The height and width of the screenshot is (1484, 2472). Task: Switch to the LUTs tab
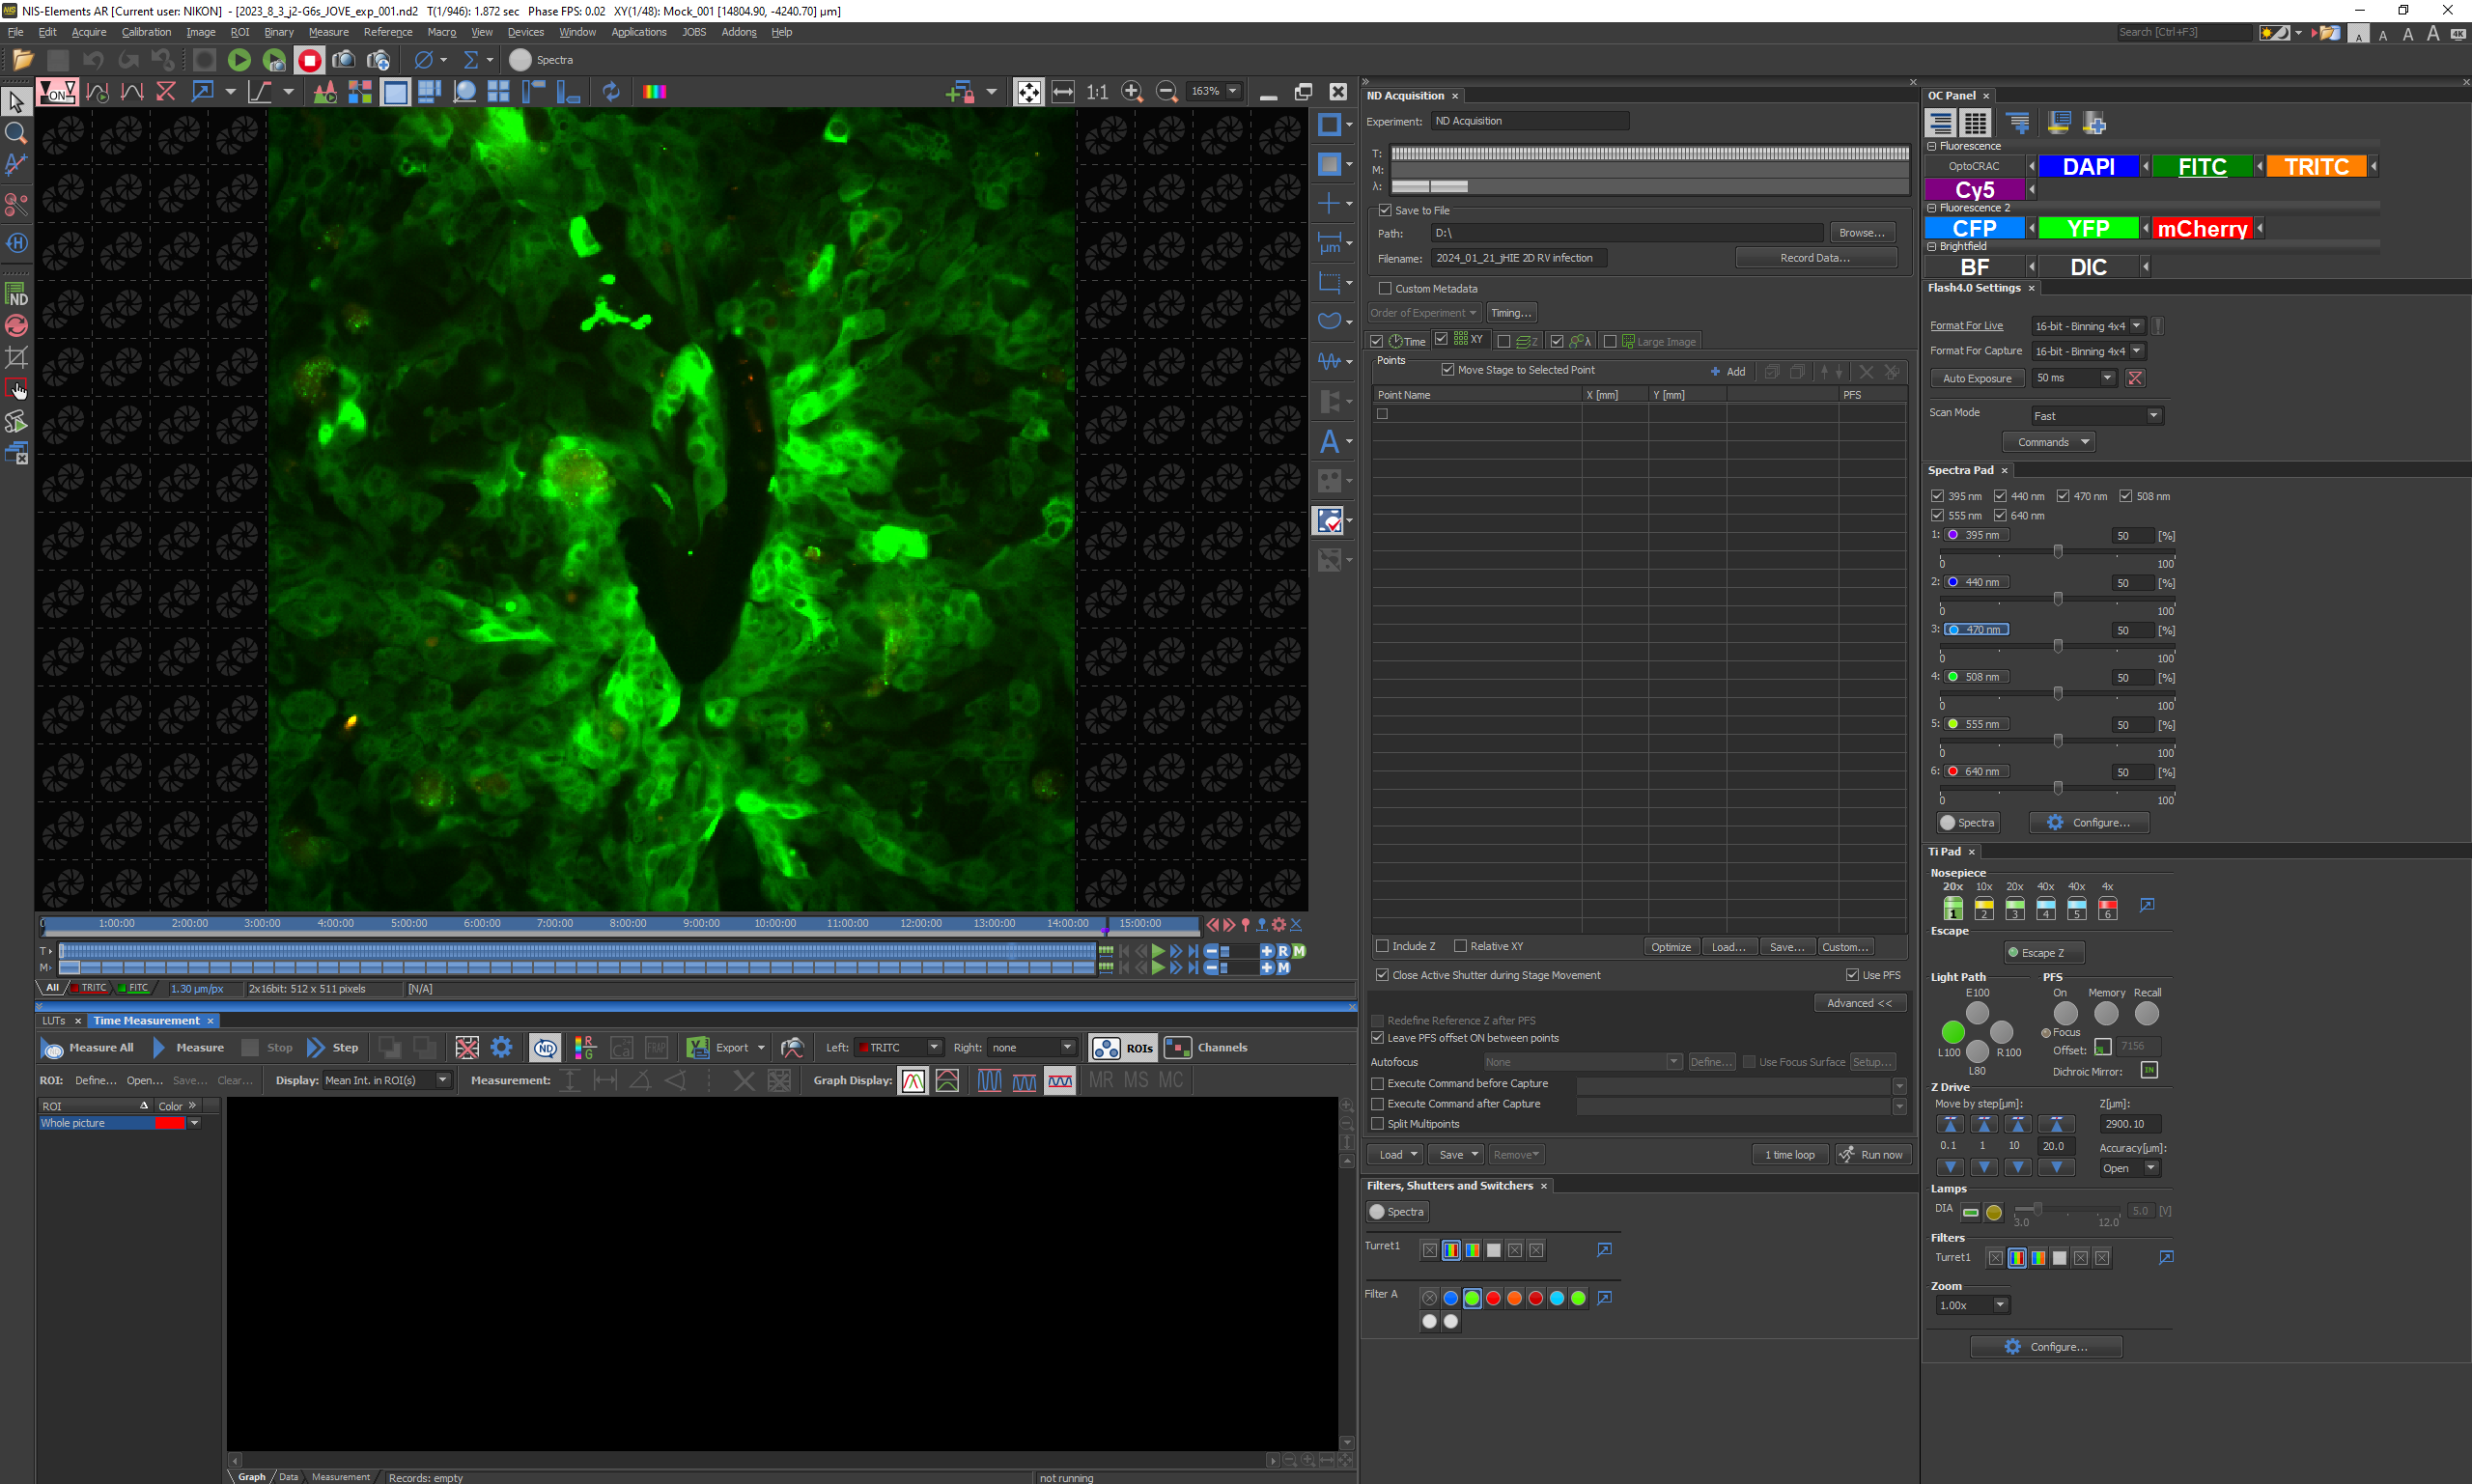54,1020
